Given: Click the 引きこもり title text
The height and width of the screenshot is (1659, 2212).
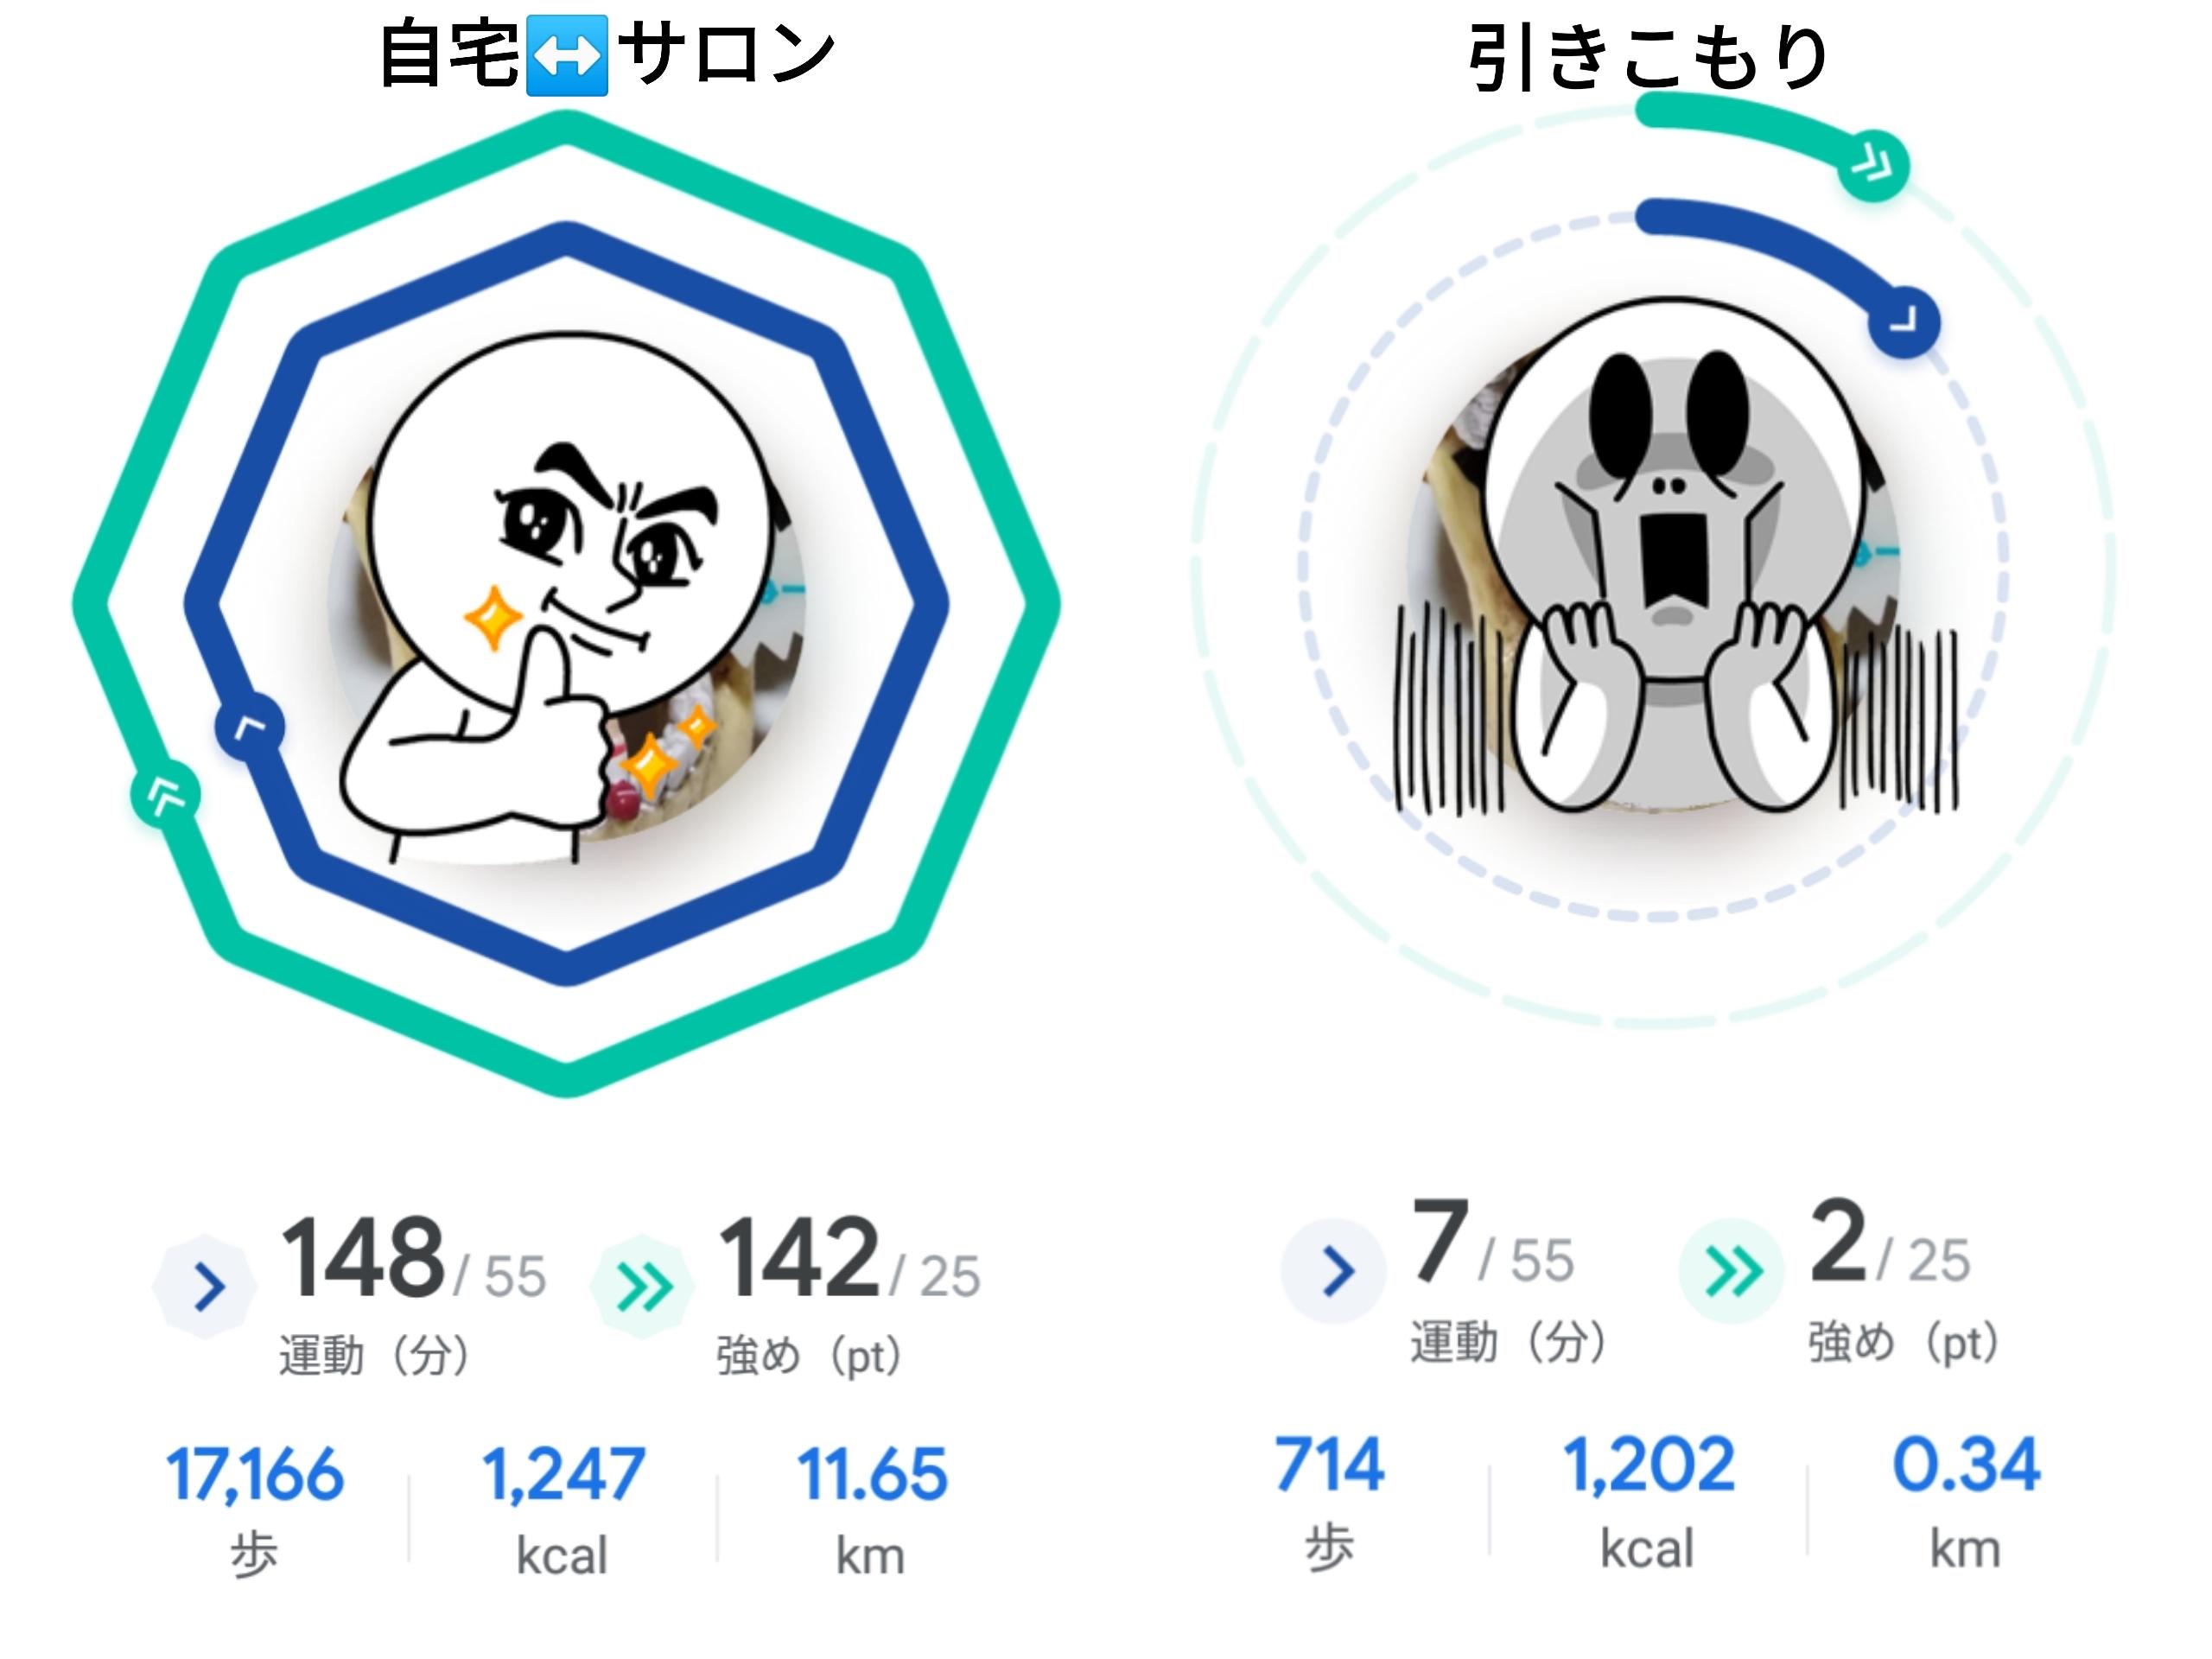Looking at the screenshot, I should click(1648, 58).
